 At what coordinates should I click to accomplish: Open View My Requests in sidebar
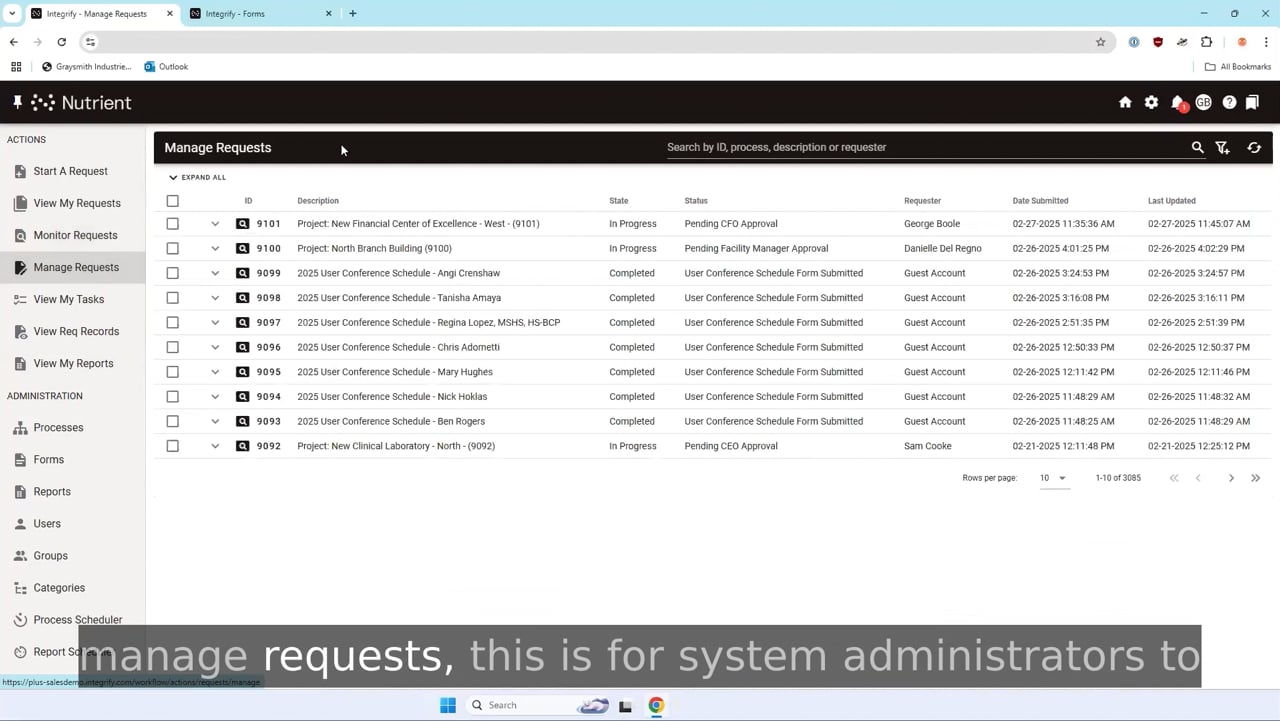(x=76, y=203)
